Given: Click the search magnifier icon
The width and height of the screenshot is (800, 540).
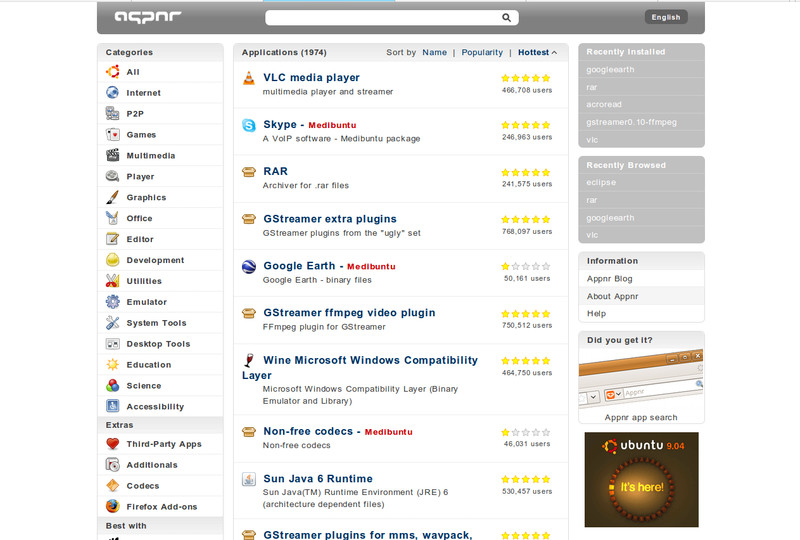Looking at the screenshot, I should click(x=506, y=17).
